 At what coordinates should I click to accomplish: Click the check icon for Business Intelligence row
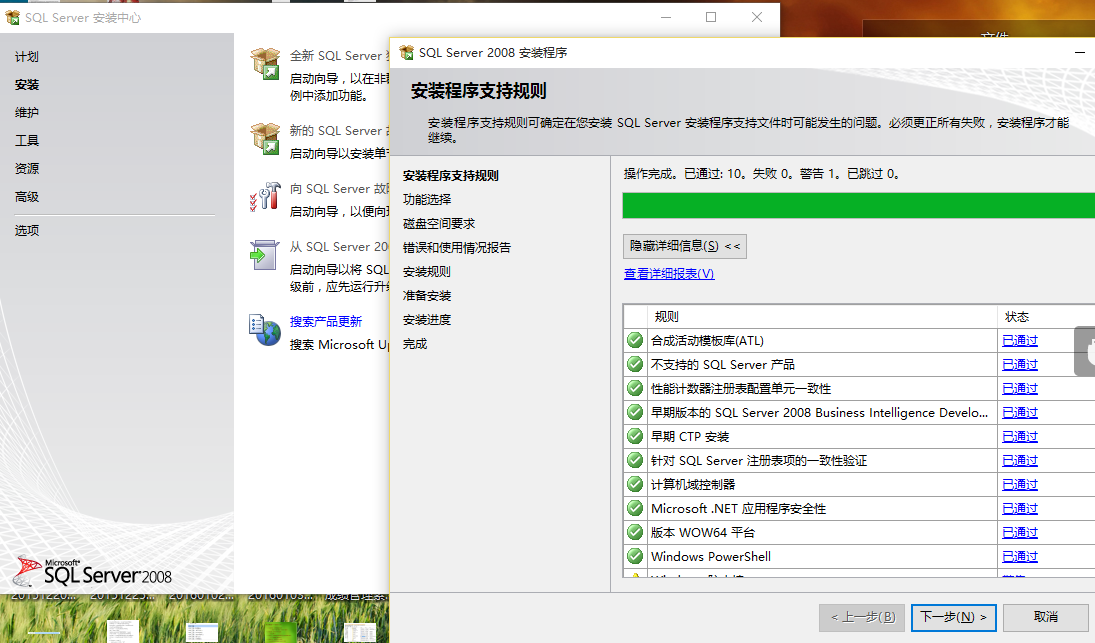(635, 412)
